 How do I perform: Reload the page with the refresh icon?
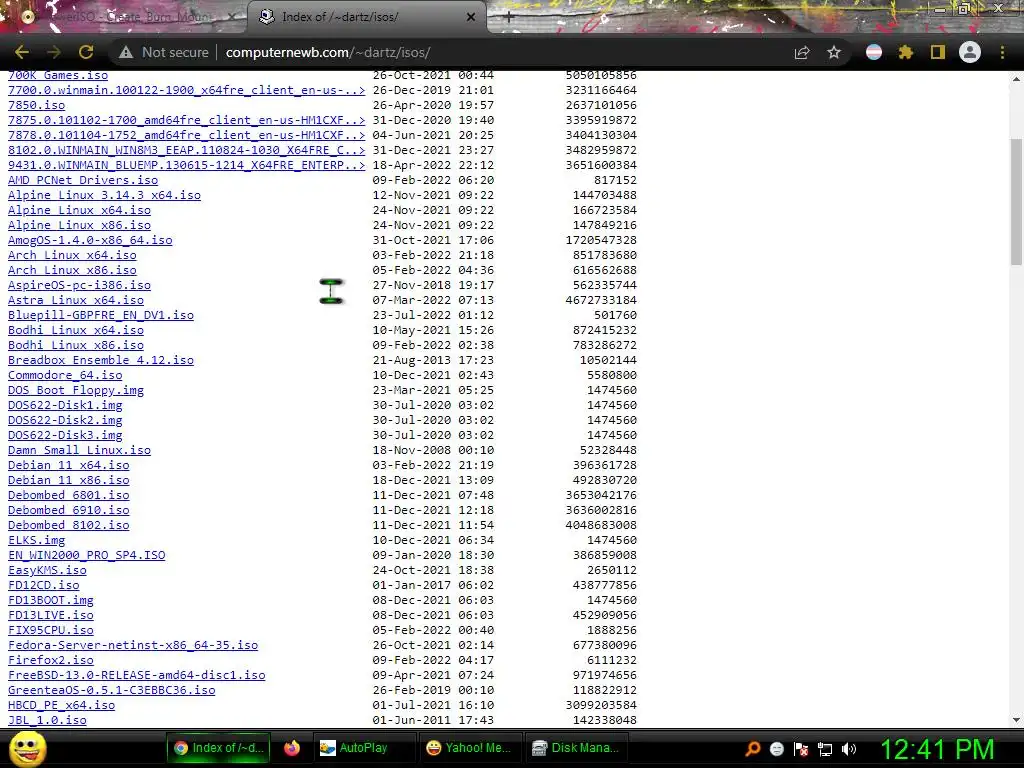pyautogui.click(x=86, y=52)
